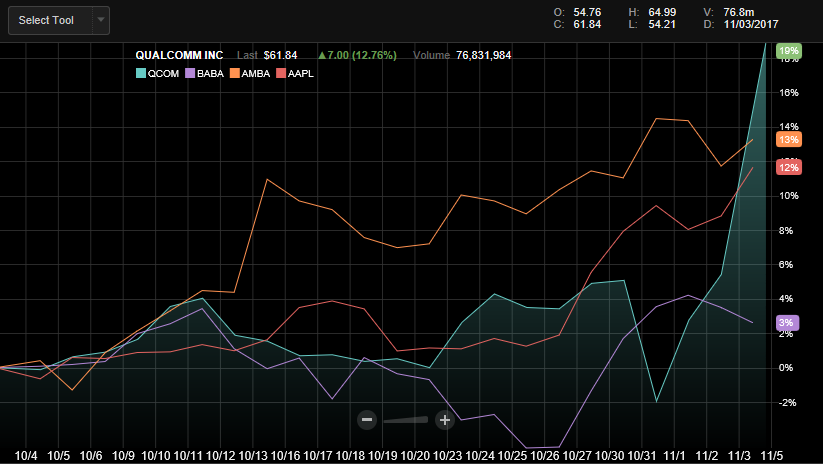Click the 76.8m volume readout
Viewport: 823px width, 464px height.
click(x=739, y=12)
